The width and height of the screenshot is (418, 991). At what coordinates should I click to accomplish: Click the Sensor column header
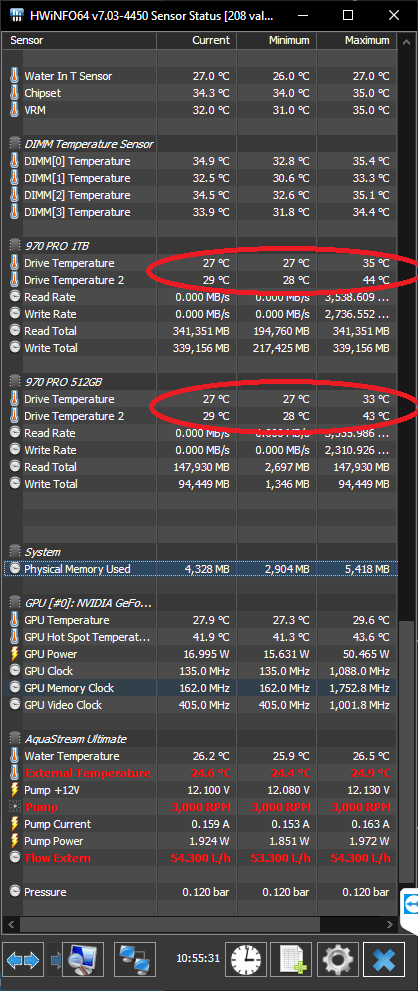coord(80,40)
